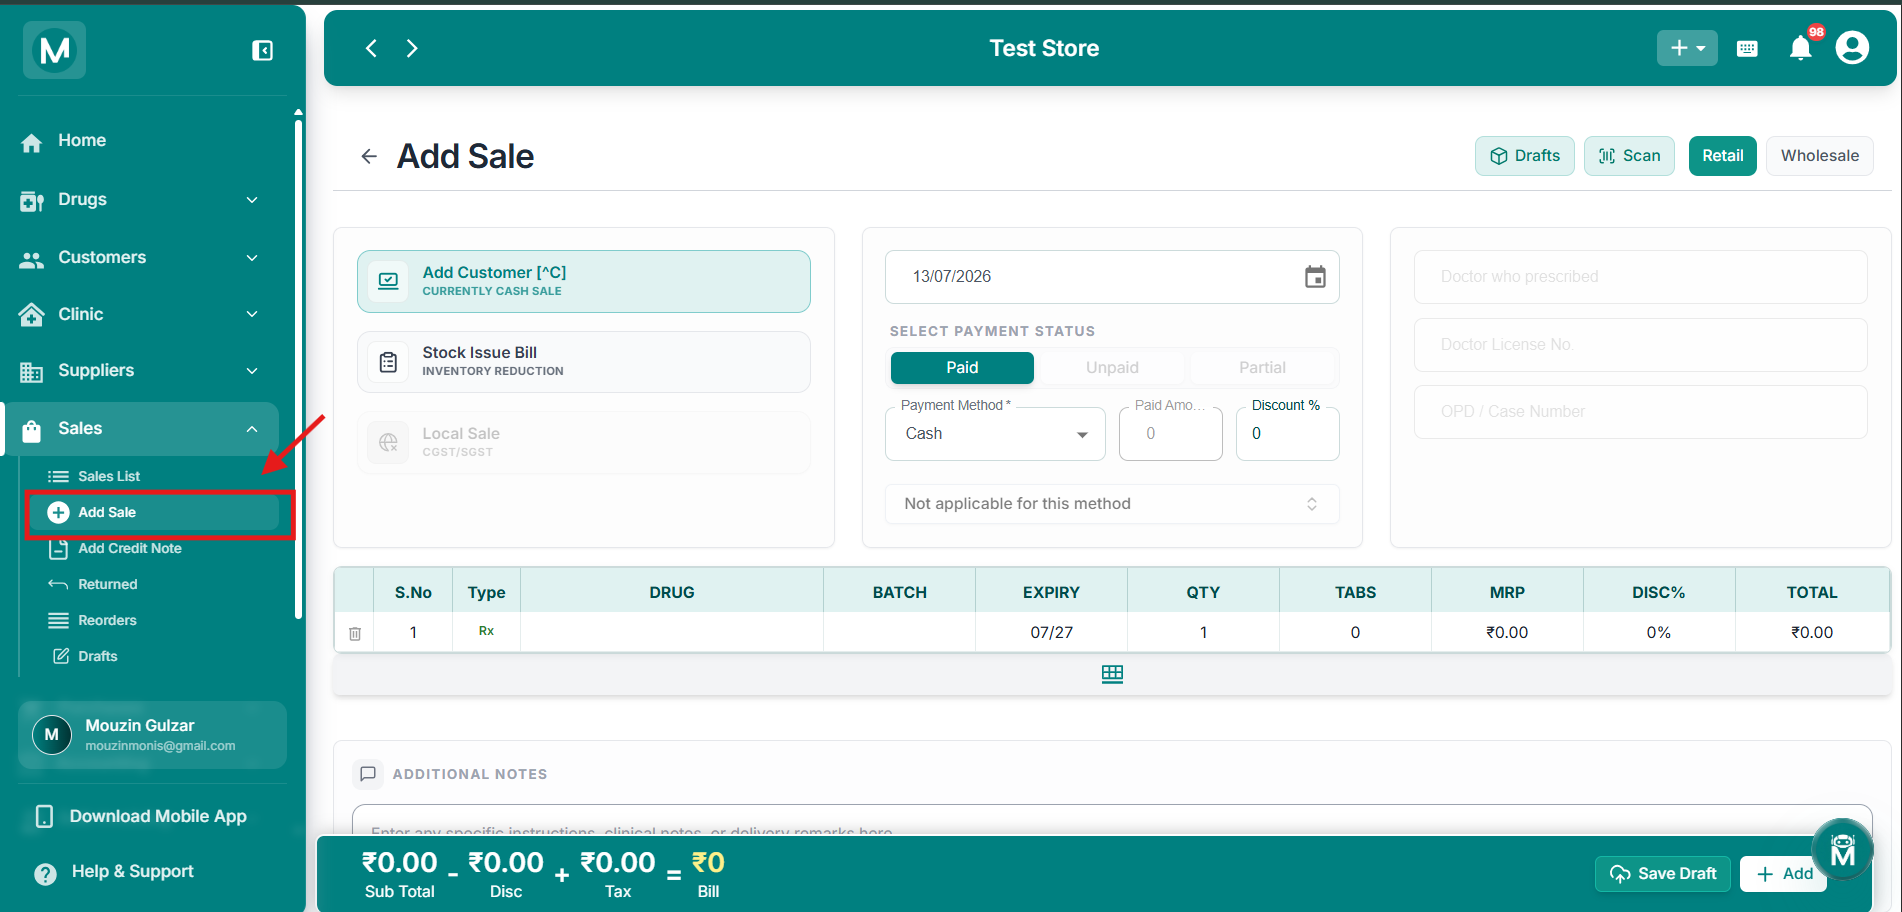Screen dimensions: 1902x912
Task: Click the add table row grid icon
Action: pyautogui.click(x=1112, y=674)
